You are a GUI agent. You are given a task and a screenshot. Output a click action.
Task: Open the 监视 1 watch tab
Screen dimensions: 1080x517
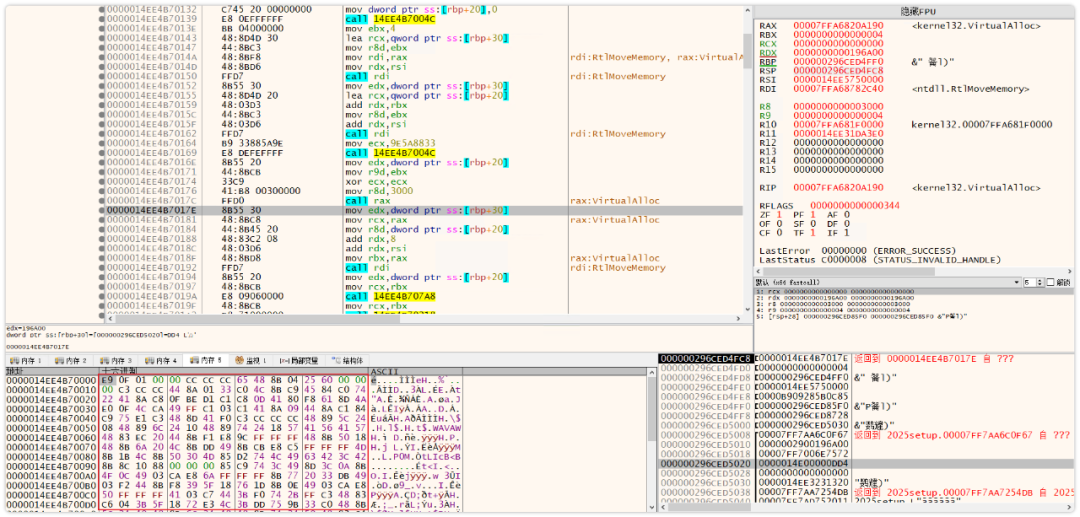point(251,360)
